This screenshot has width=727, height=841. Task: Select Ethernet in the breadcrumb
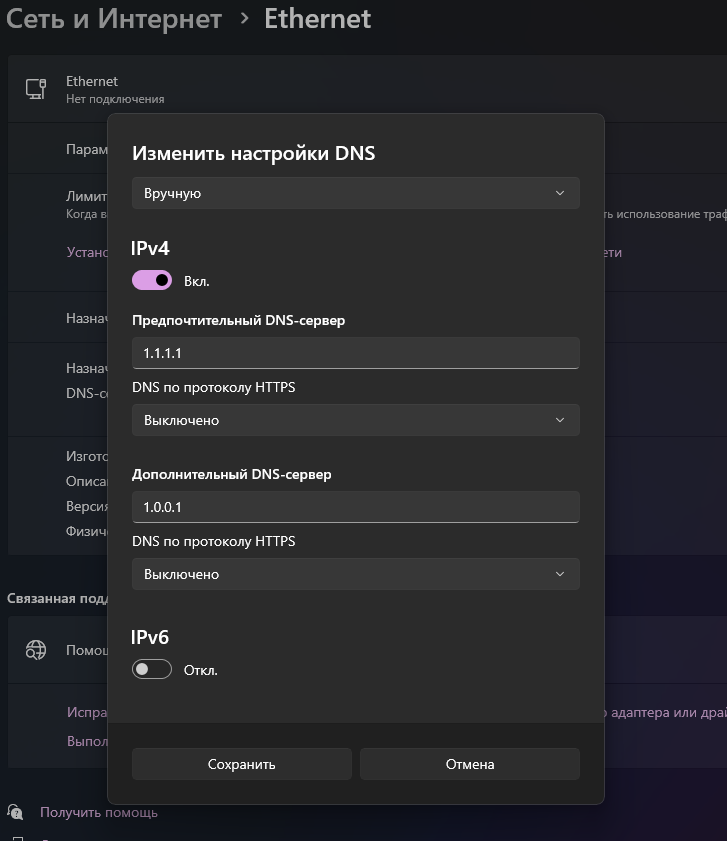click(x=317, y=18)
